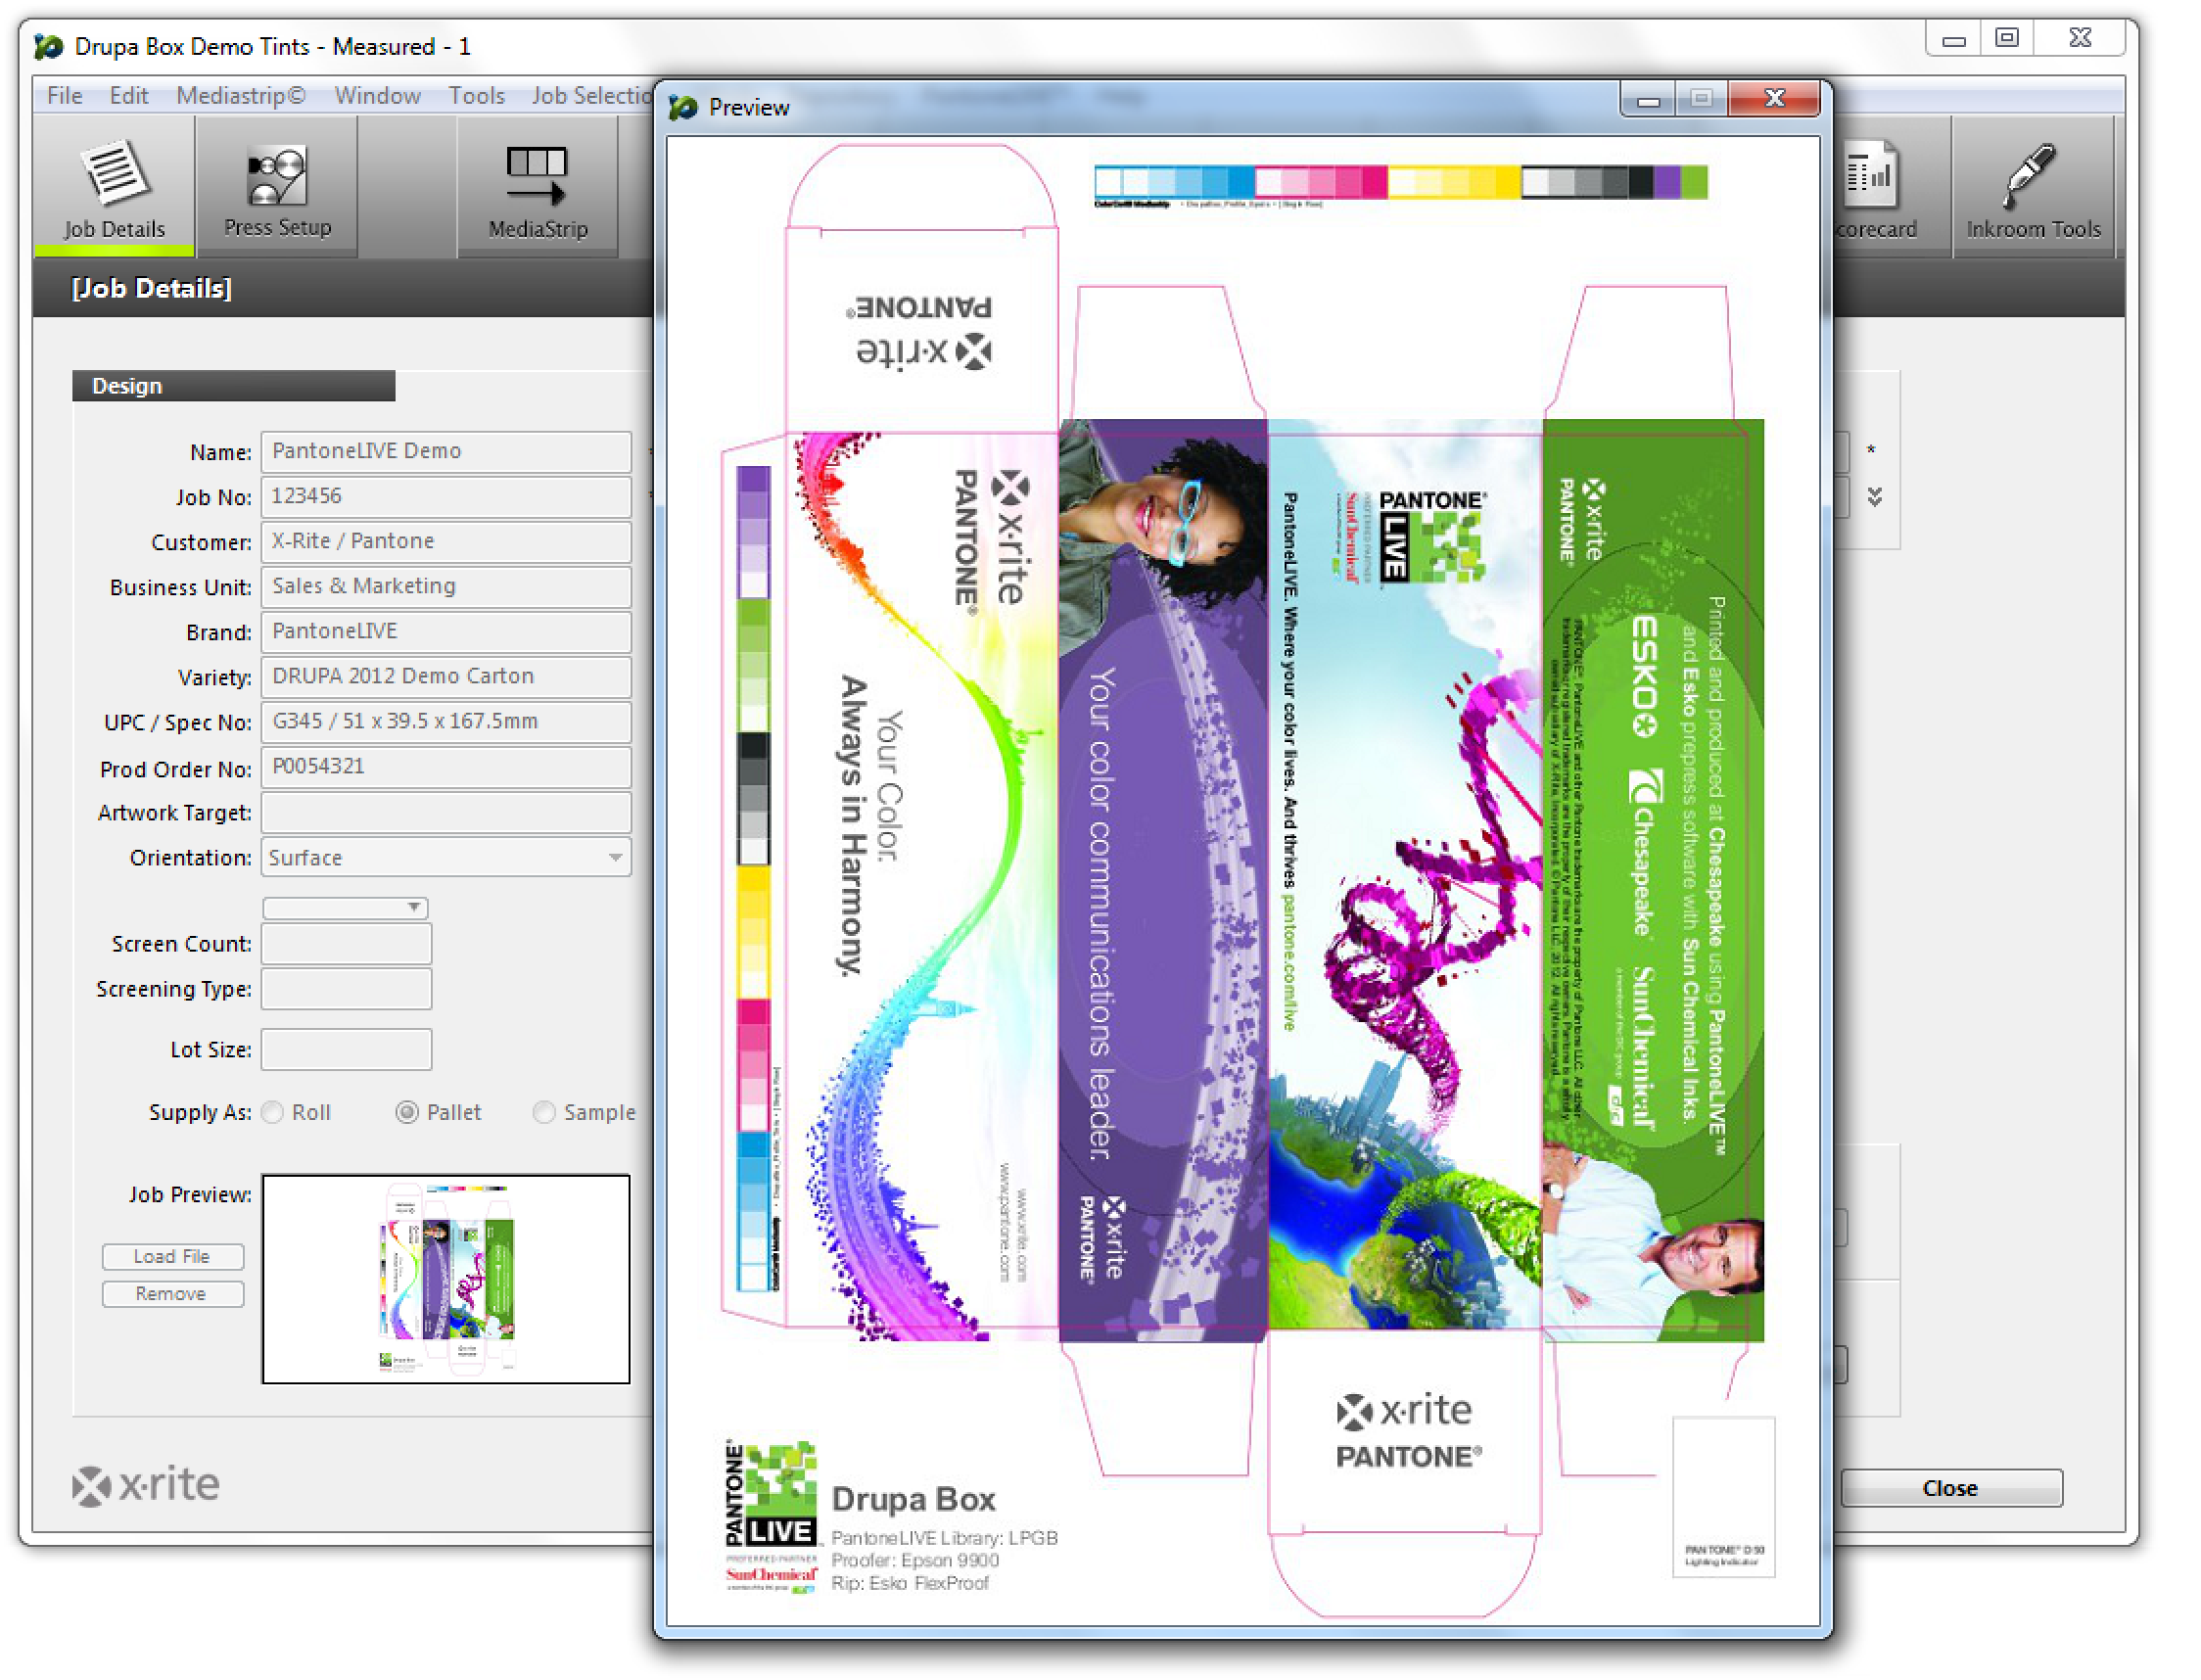This screenshot has height=1680, width=2201.
Task: Click the Remove button under Load File
Action: [x=172, y=1293]
